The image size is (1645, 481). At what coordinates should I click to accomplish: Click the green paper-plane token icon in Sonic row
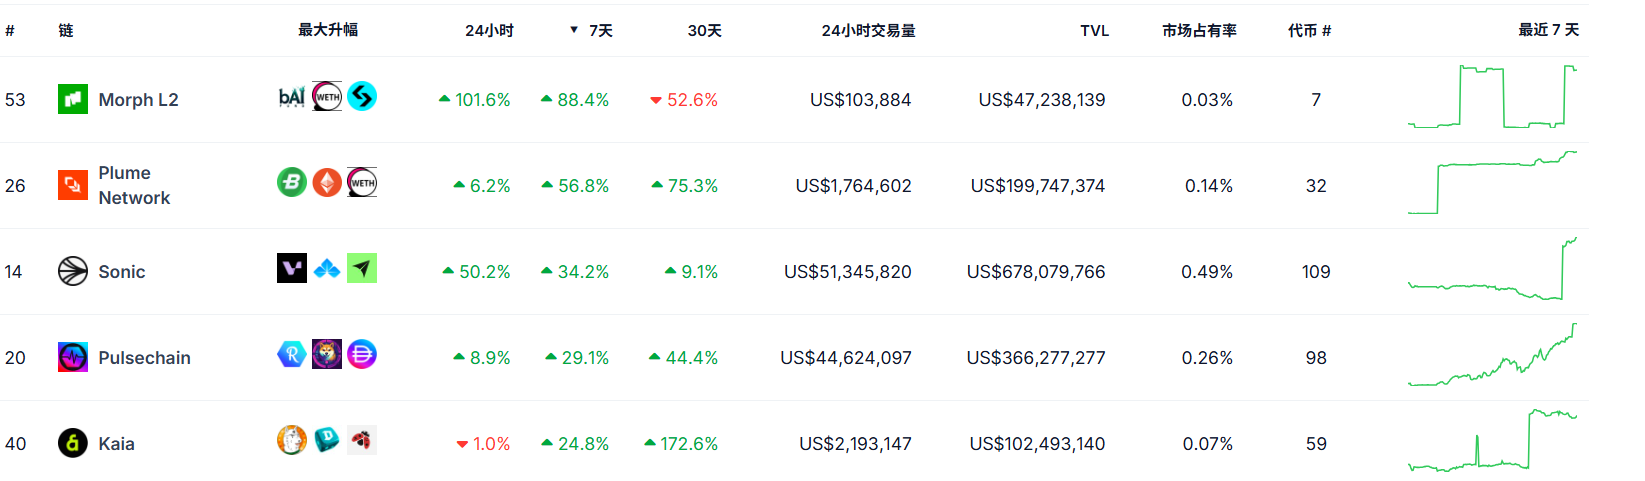pyautogui.click(x=362, y=268)
